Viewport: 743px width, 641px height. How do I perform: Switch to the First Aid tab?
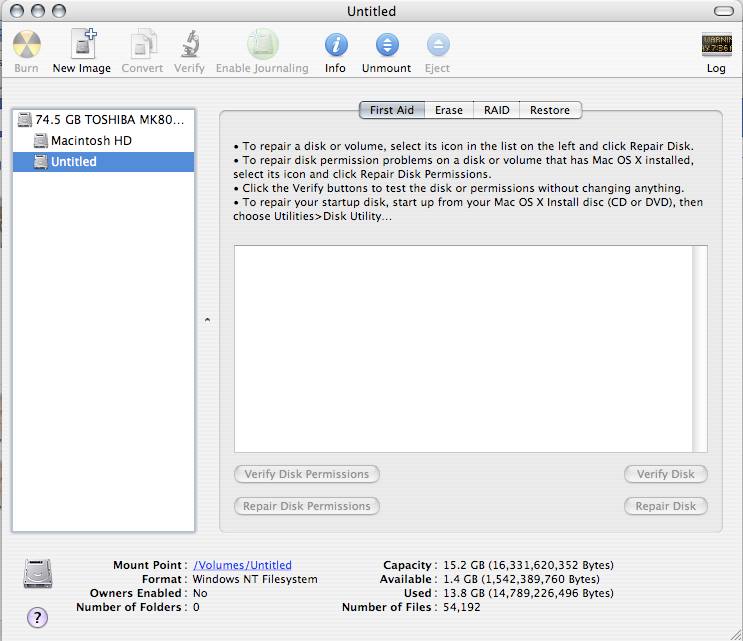point(392,110)
